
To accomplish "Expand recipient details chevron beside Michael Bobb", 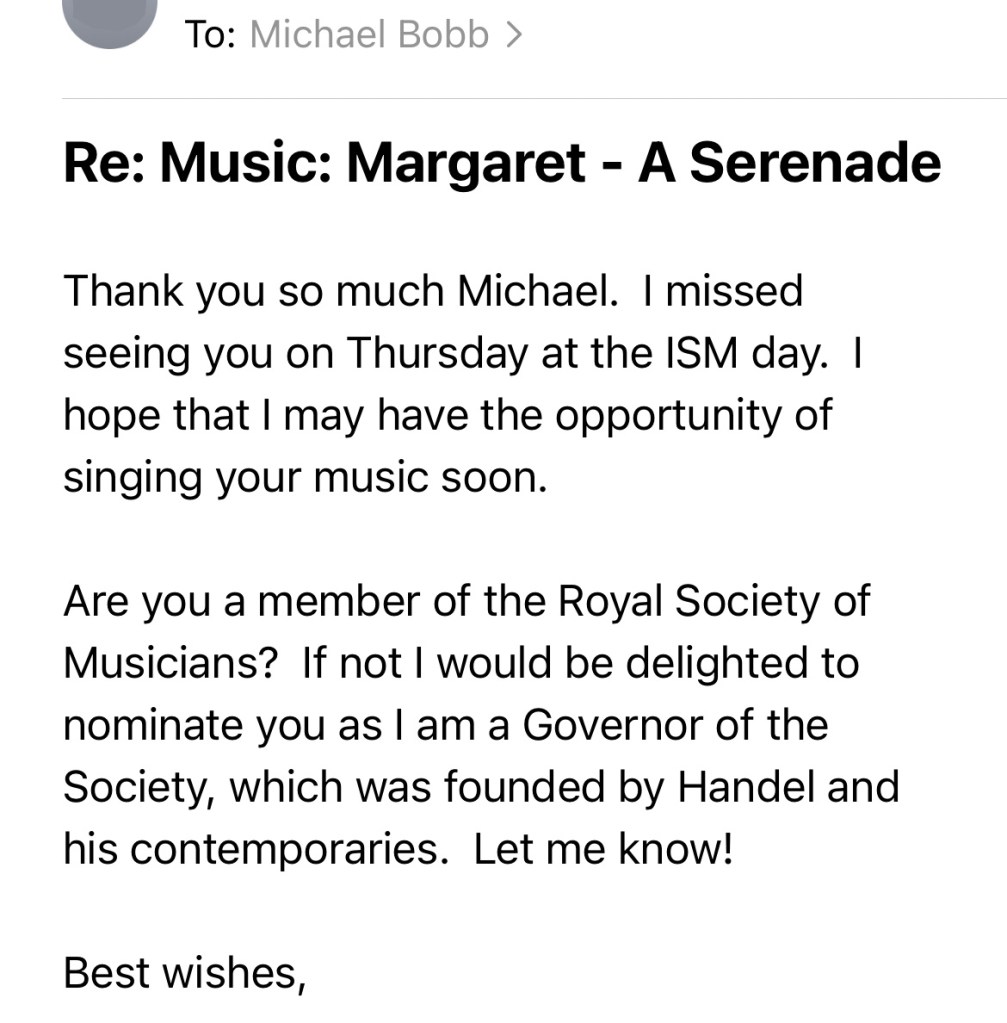I will pyautogui.click(x=514, y=35).
